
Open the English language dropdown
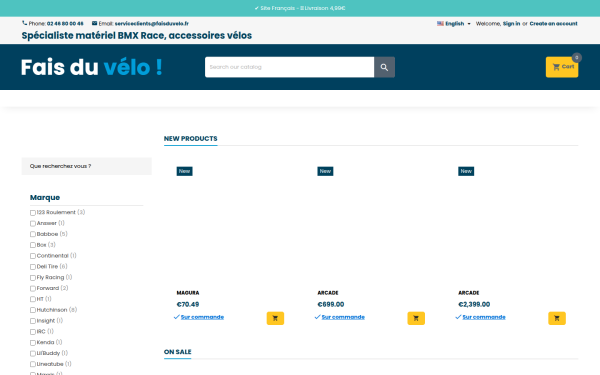(x=454, y=23)
